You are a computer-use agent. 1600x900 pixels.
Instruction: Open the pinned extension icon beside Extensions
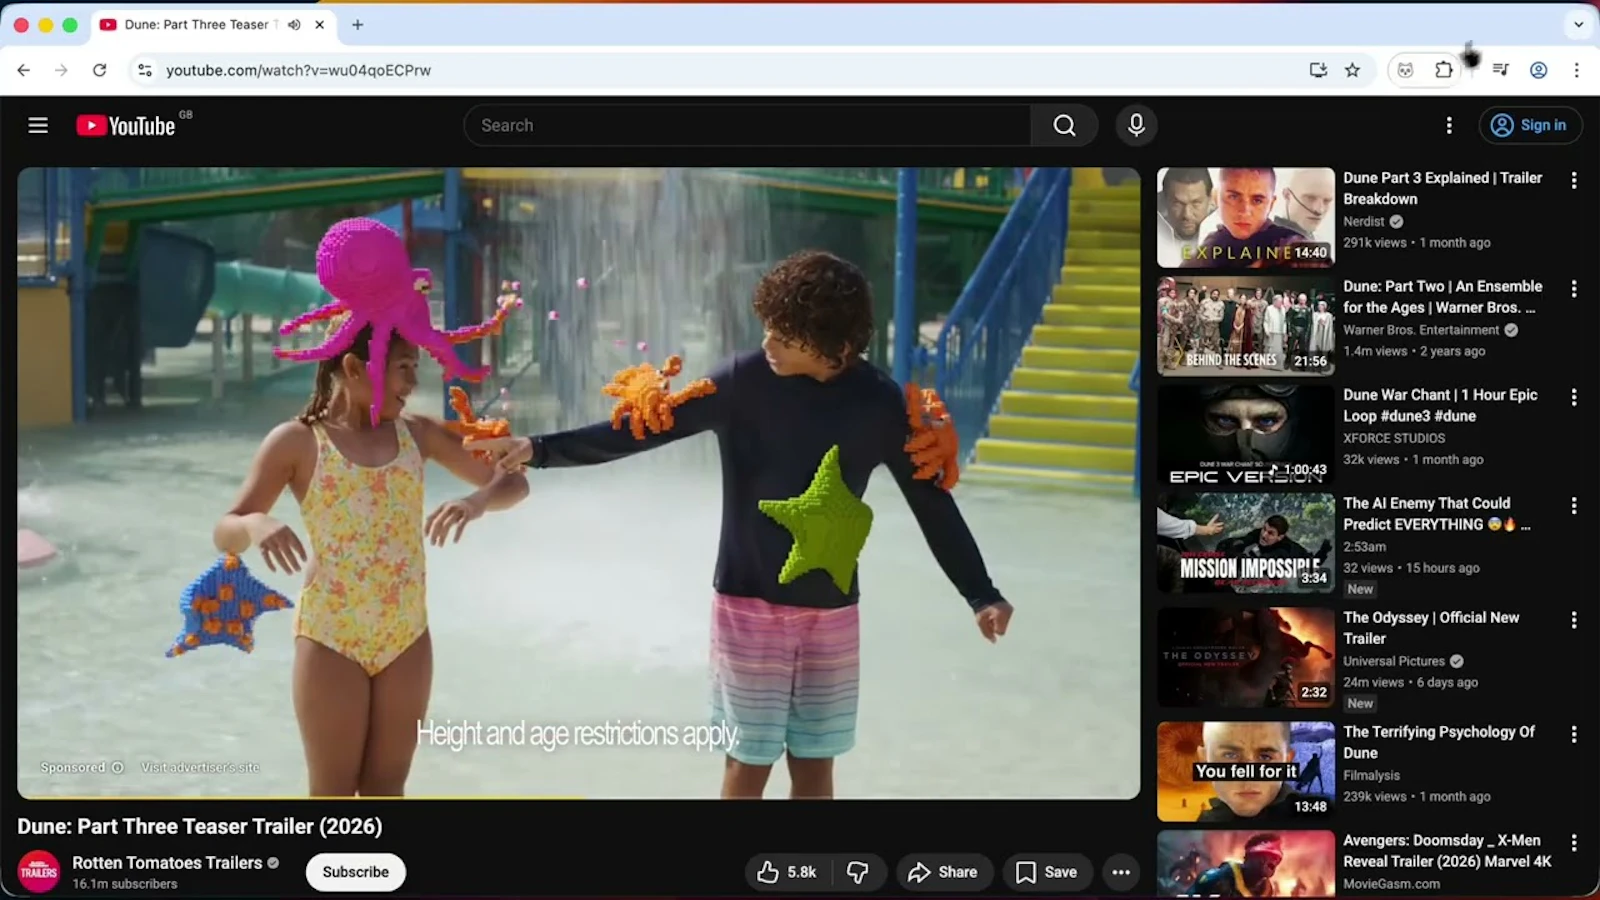[1406, 70]
